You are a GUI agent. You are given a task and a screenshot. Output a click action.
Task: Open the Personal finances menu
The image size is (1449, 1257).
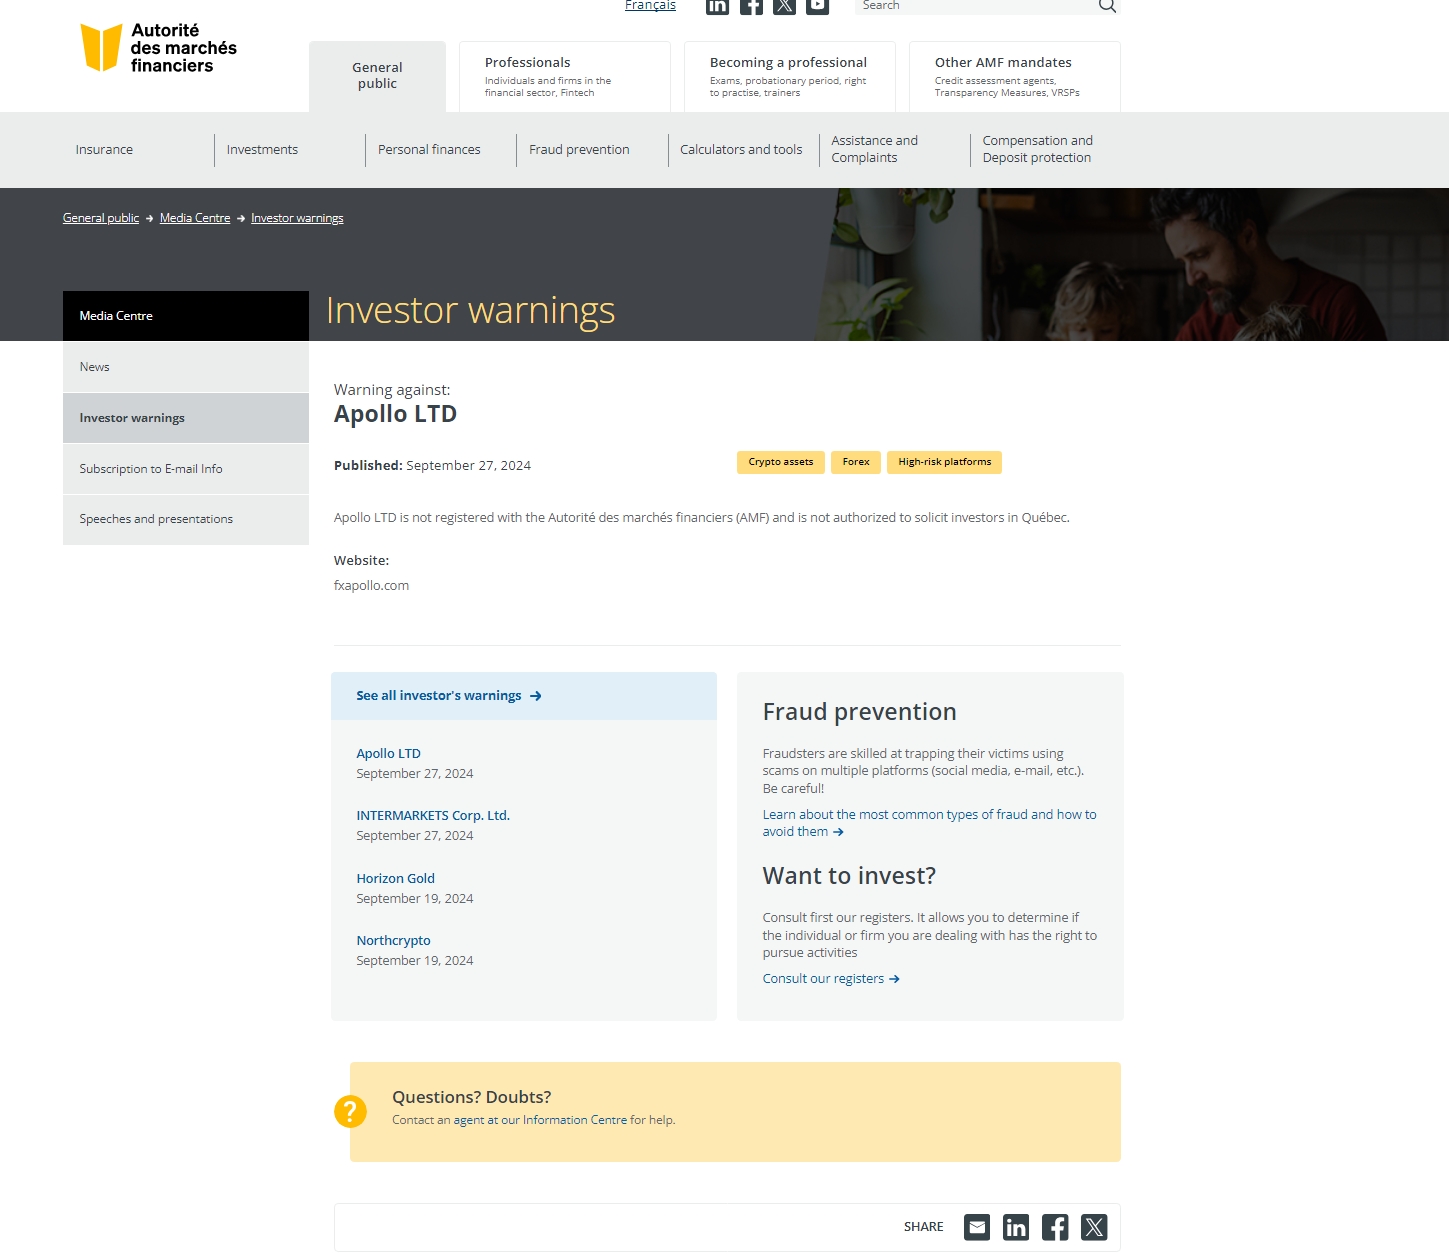coord(429,150)
